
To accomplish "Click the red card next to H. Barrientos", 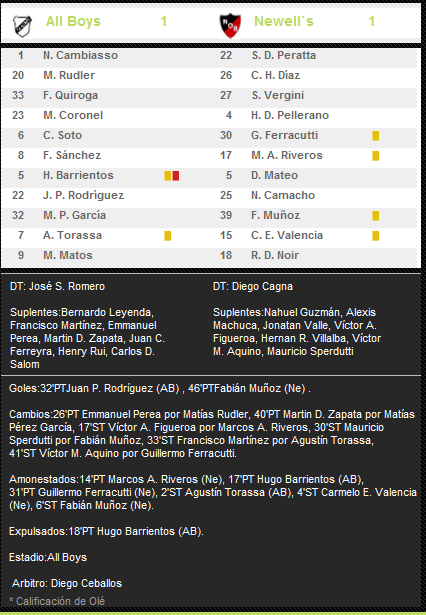I will (176, 176).
